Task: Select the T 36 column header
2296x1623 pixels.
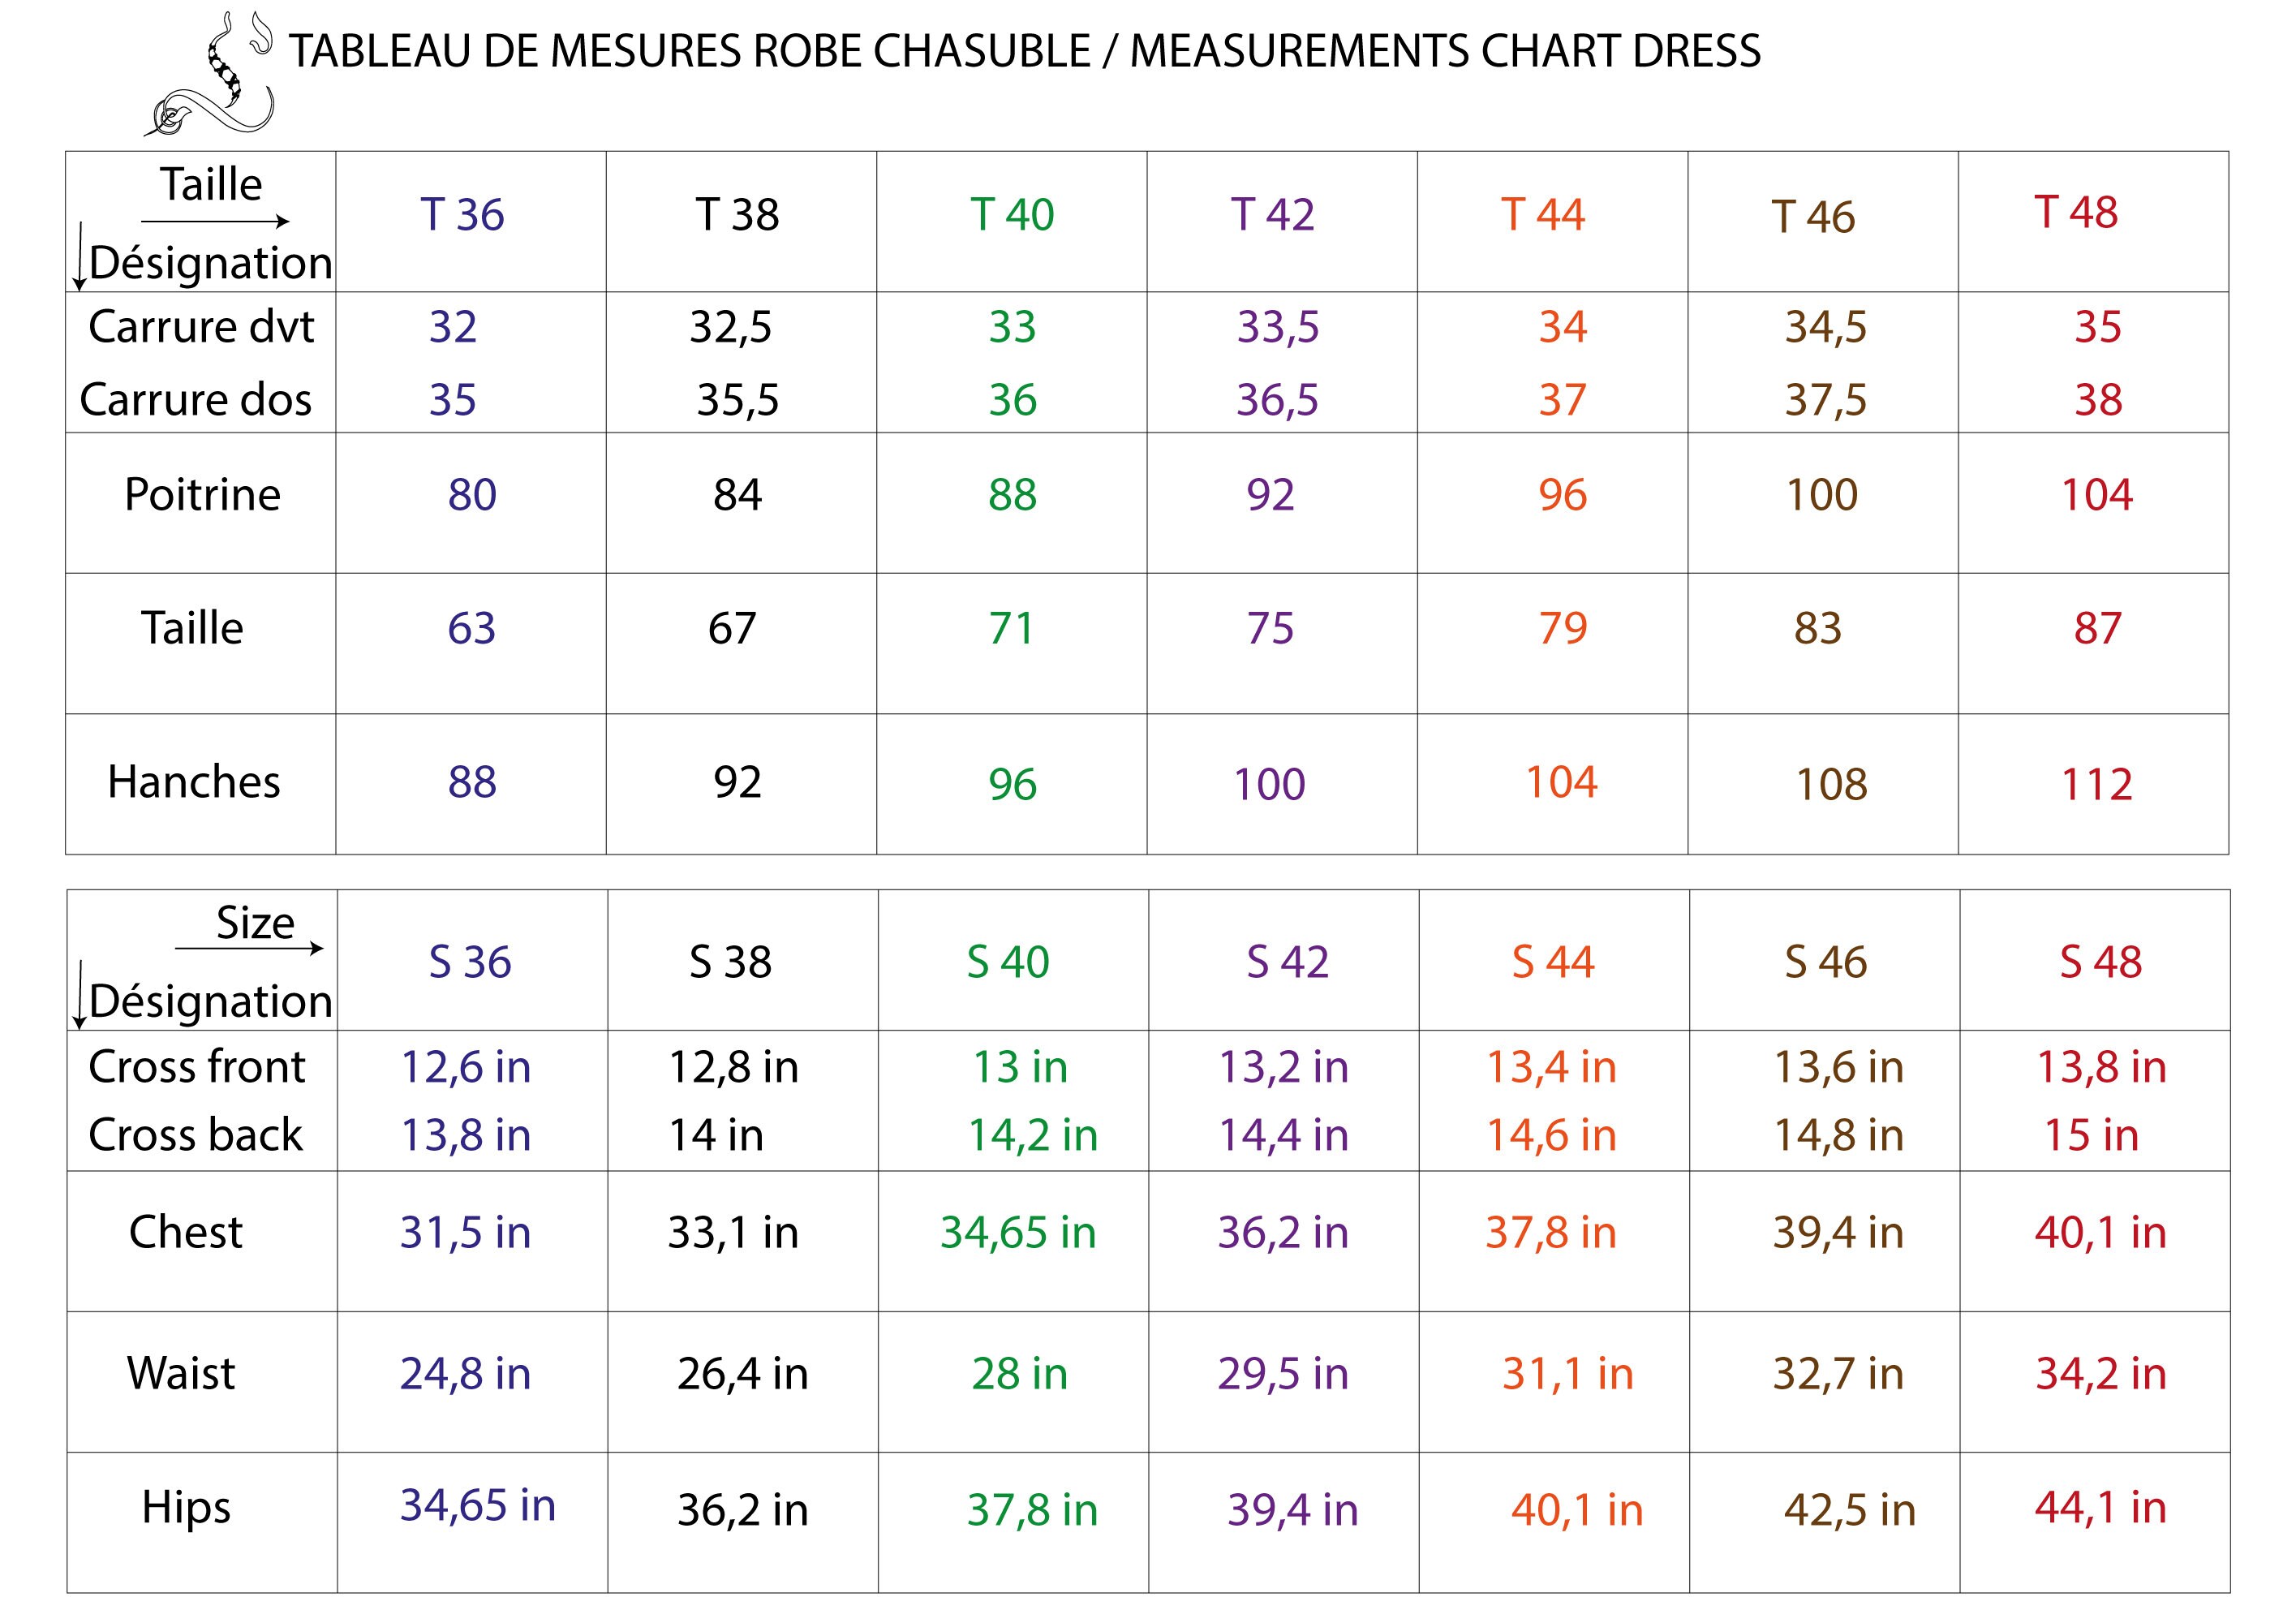Action: point(462,215)
